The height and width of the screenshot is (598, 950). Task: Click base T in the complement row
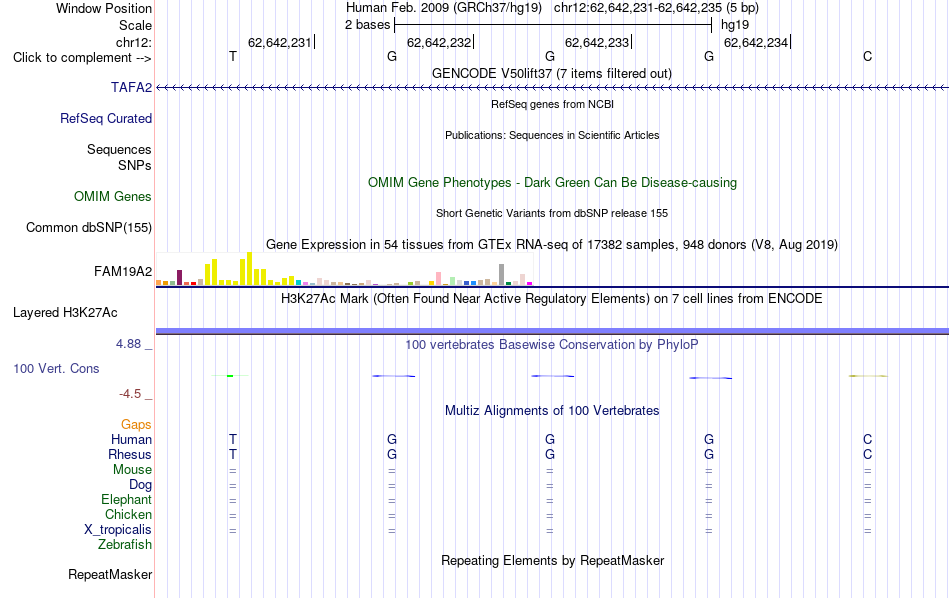233,56
